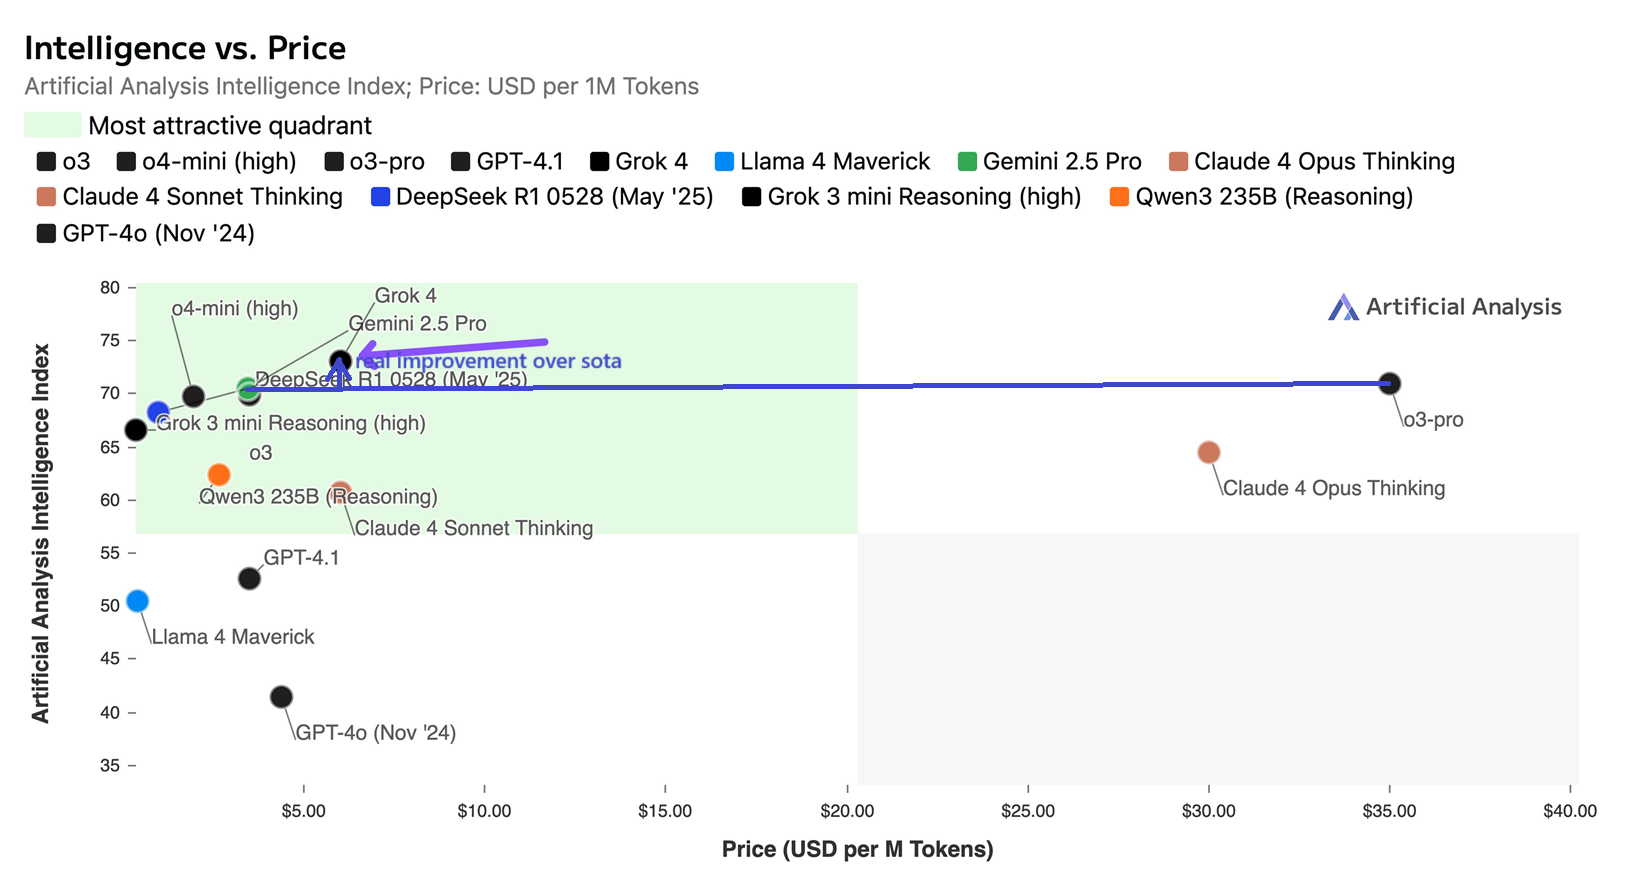Viewport: 1636px width, 892px height.
Task: Click the $5.00 x-axis tick label
Action: coord(304,811)
